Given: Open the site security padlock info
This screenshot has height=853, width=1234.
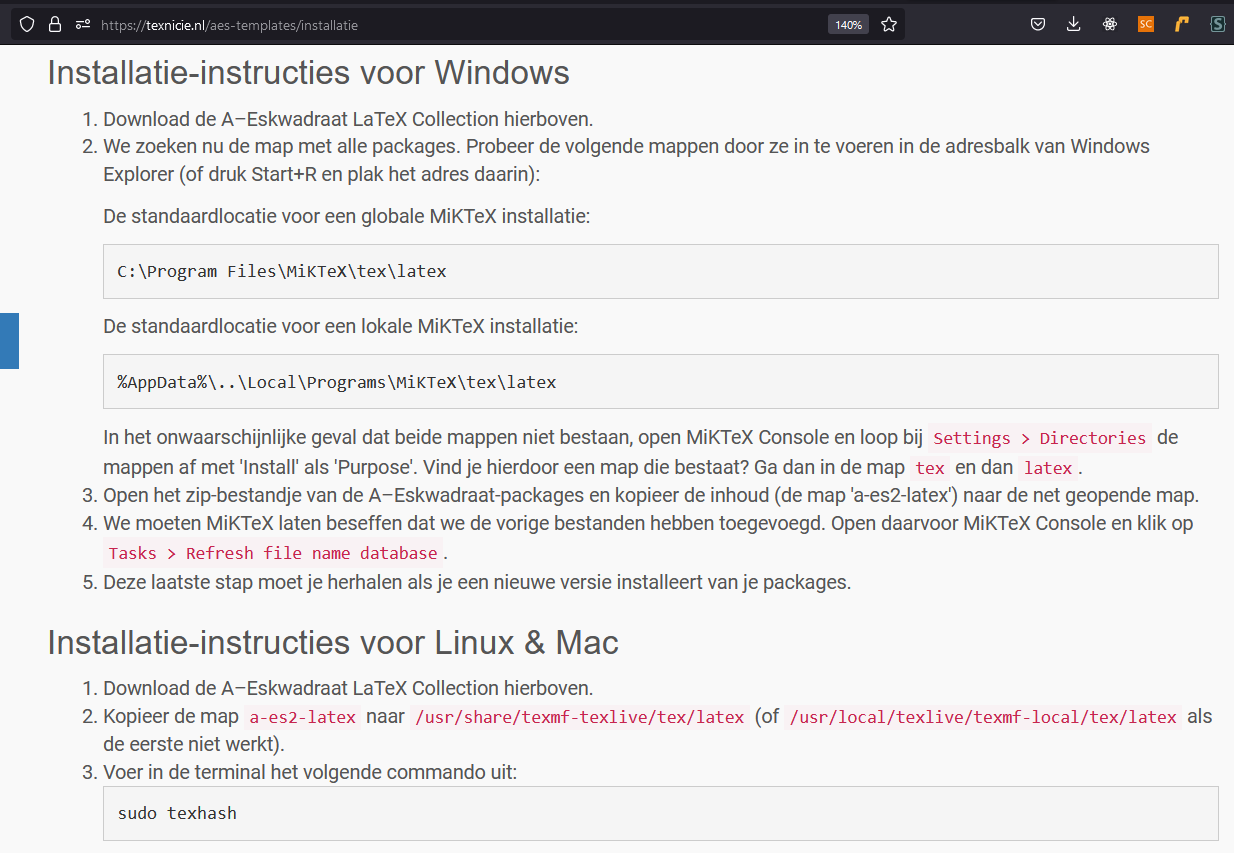Looking at the screenshot, I should 55,25.
